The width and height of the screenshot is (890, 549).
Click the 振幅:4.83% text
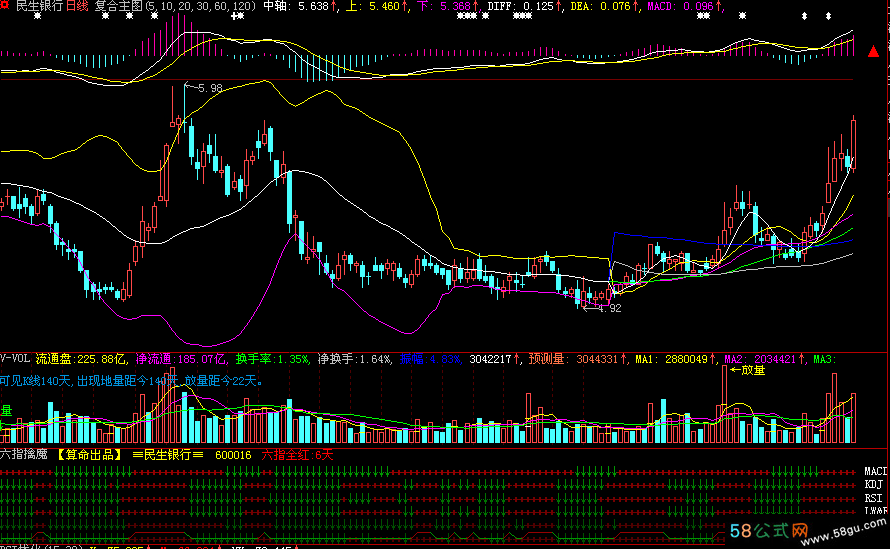tap(430, 359)
